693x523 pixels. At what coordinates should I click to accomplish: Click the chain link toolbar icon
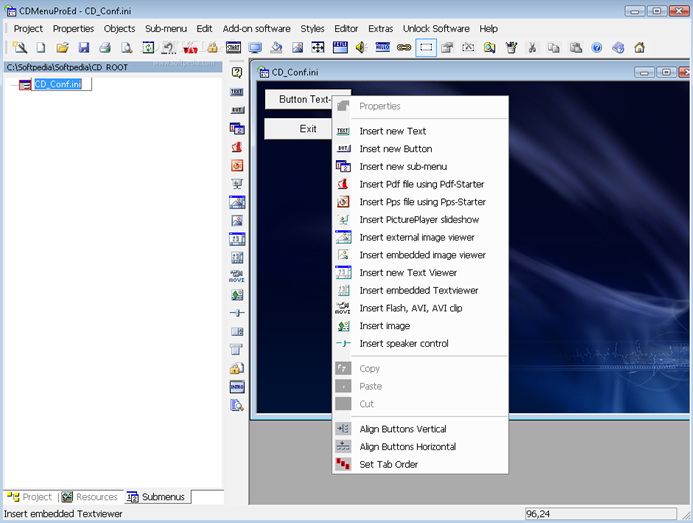click(404, 47)
